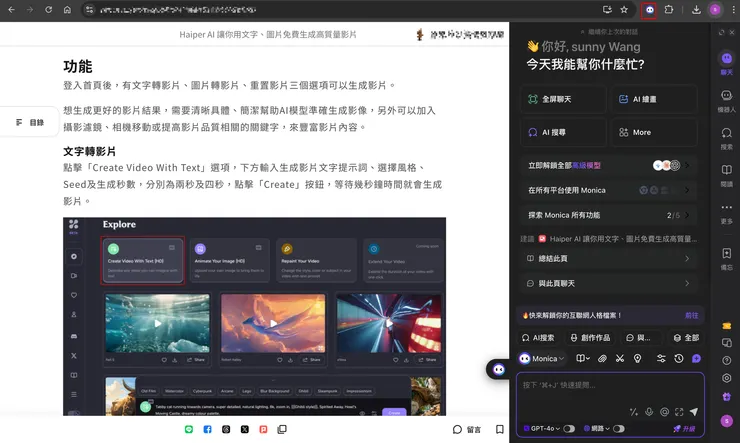Select the AI搜索 quick action chip
Viewport: 740px width, 443px height.
pyautogui.click(x=538, y=338)
